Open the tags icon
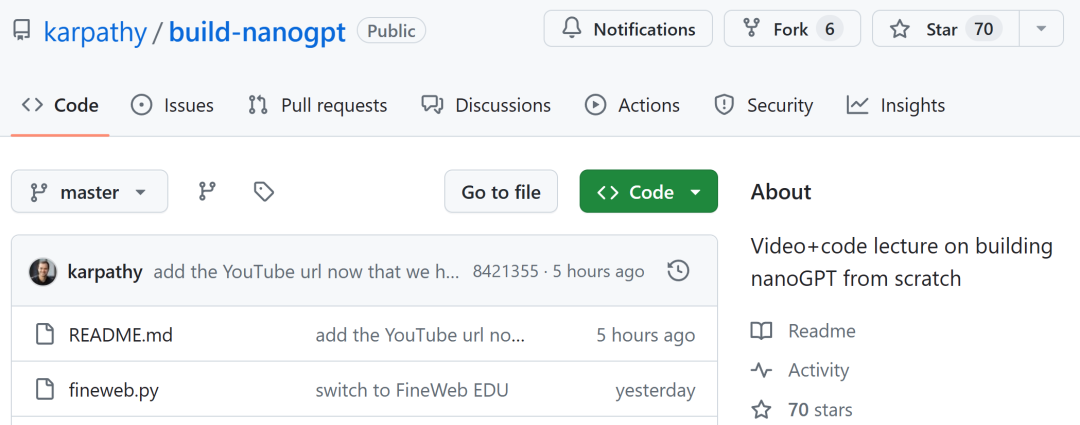Screen dimensions: 1080x425 (x=264, y=191)
